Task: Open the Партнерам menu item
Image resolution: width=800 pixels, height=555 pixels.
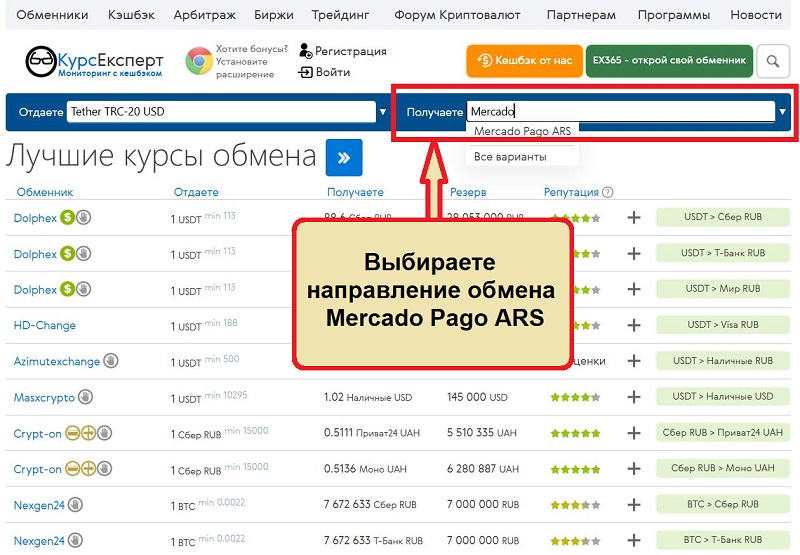Action: [x=581, y=15]
